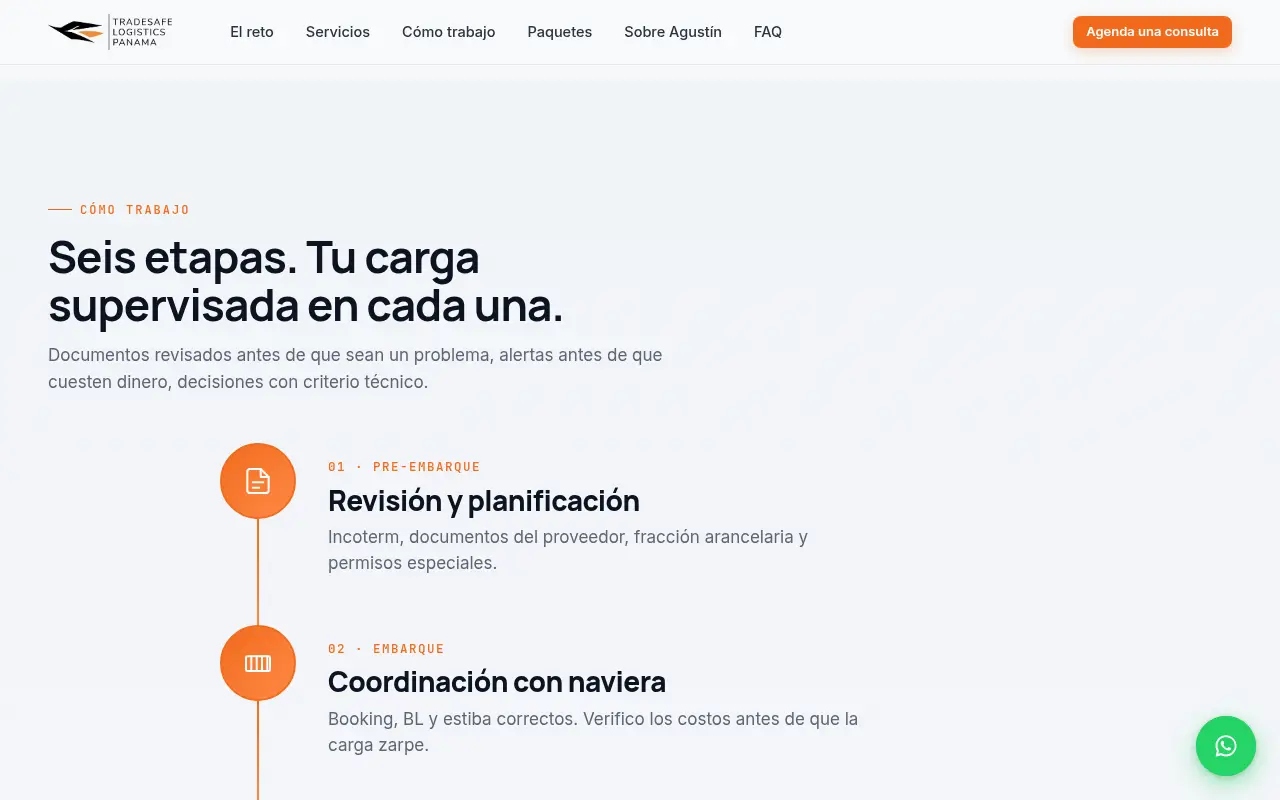Go to the El reto section
1280x800 pixels.
pos(252,32)
